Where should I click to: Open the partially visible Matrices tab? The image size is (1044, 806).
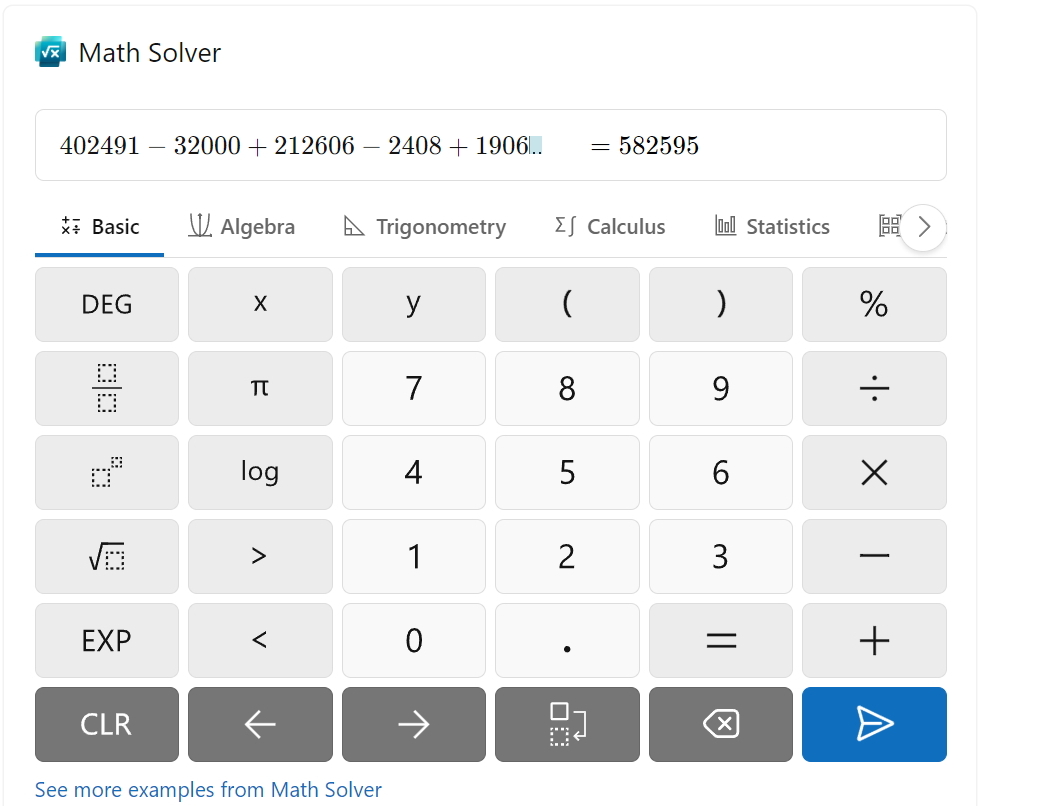(x=890, y=226)
